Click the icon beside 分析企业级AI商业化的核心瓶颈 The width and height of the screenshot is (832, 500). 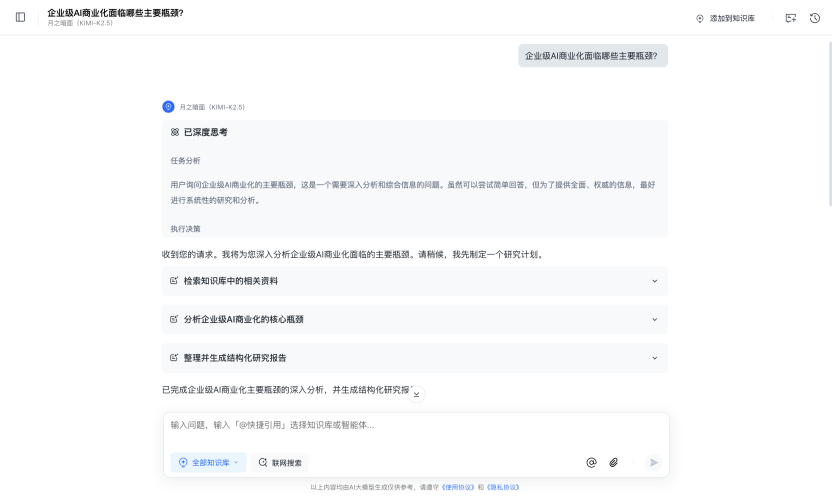(174, 319)
